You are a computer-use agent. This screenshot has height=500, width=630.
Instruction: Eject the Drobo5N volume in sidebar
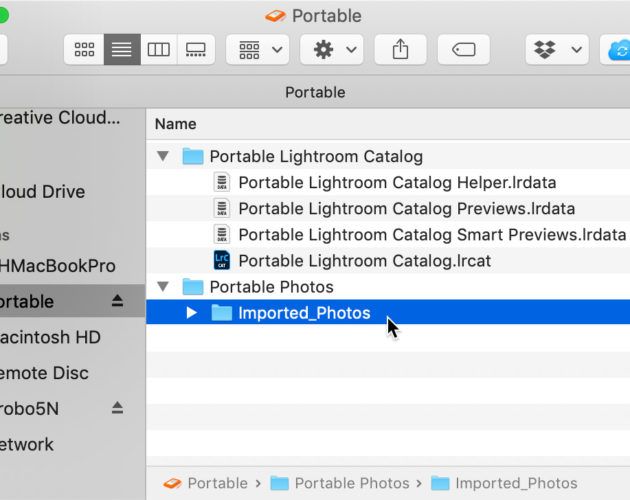(x=117, y=408)
